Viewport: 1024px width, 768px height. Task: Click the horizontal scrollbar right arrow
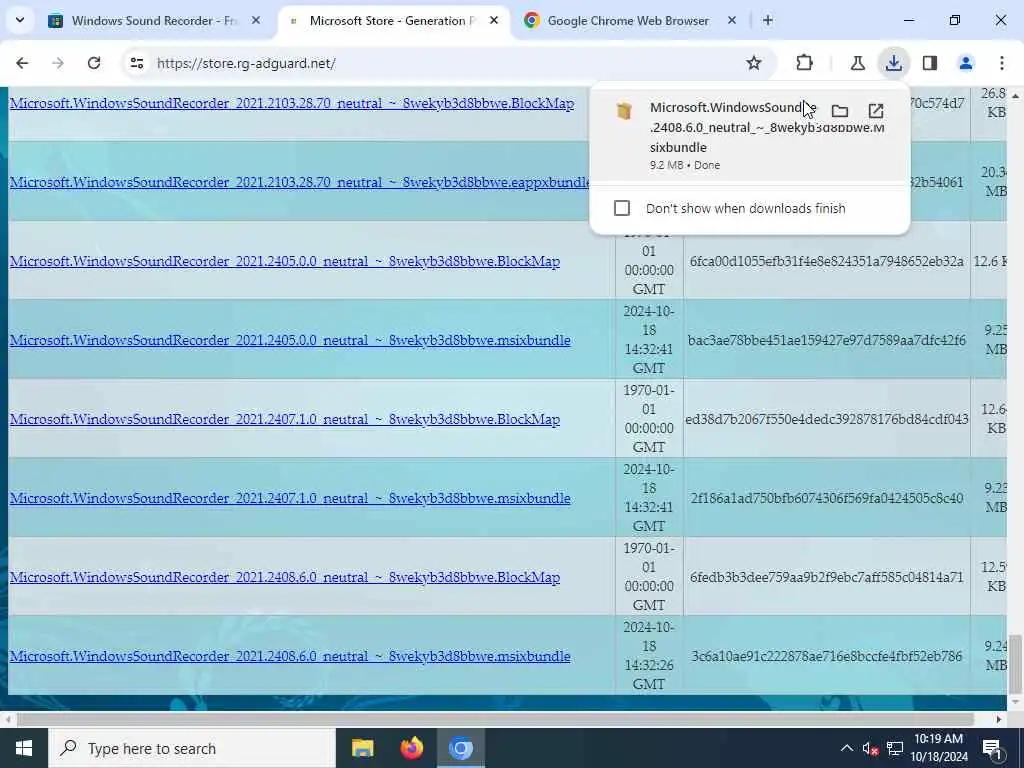pyautogui.click(x=999, y=719)
